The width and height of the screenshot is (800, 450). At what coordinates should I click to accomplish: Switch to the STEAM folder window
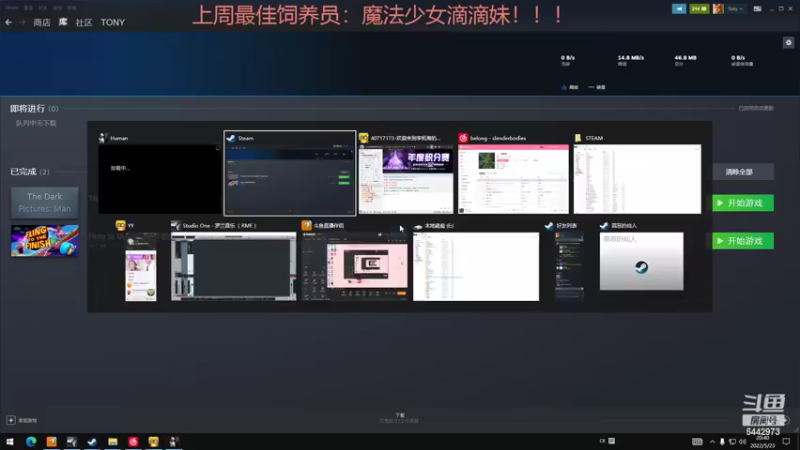[x=637, y=179]
